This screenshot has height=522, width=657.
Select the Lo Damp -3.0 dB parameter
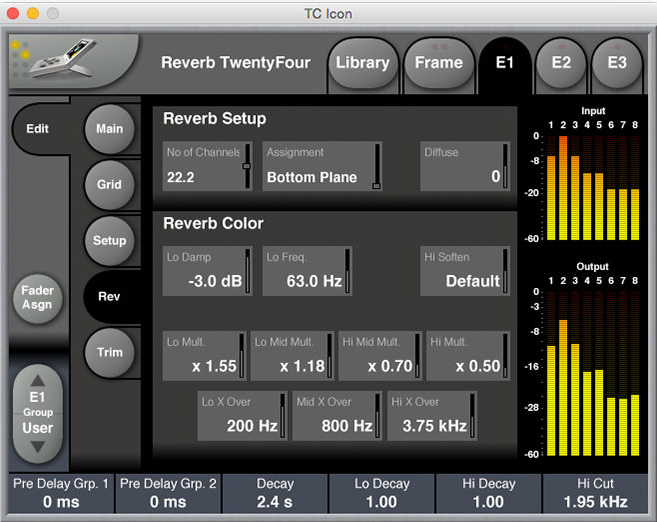207,271
